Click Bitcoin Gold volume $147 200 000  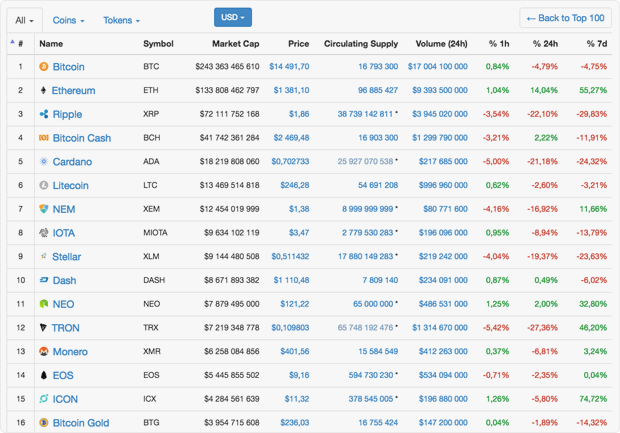point(443,422)
